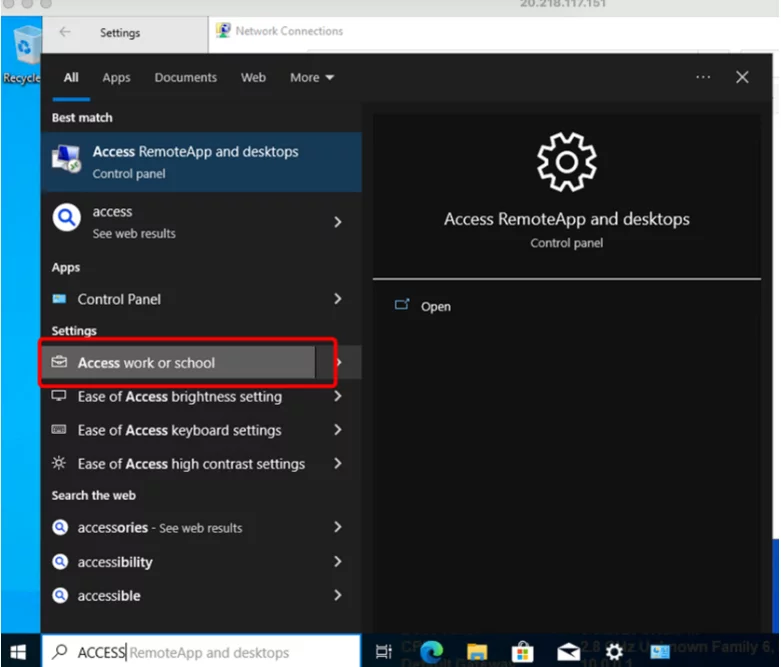Click the search icon beside accessories
Image resolution: width=781 pixels, height=667 pixels.
(60, 527)
